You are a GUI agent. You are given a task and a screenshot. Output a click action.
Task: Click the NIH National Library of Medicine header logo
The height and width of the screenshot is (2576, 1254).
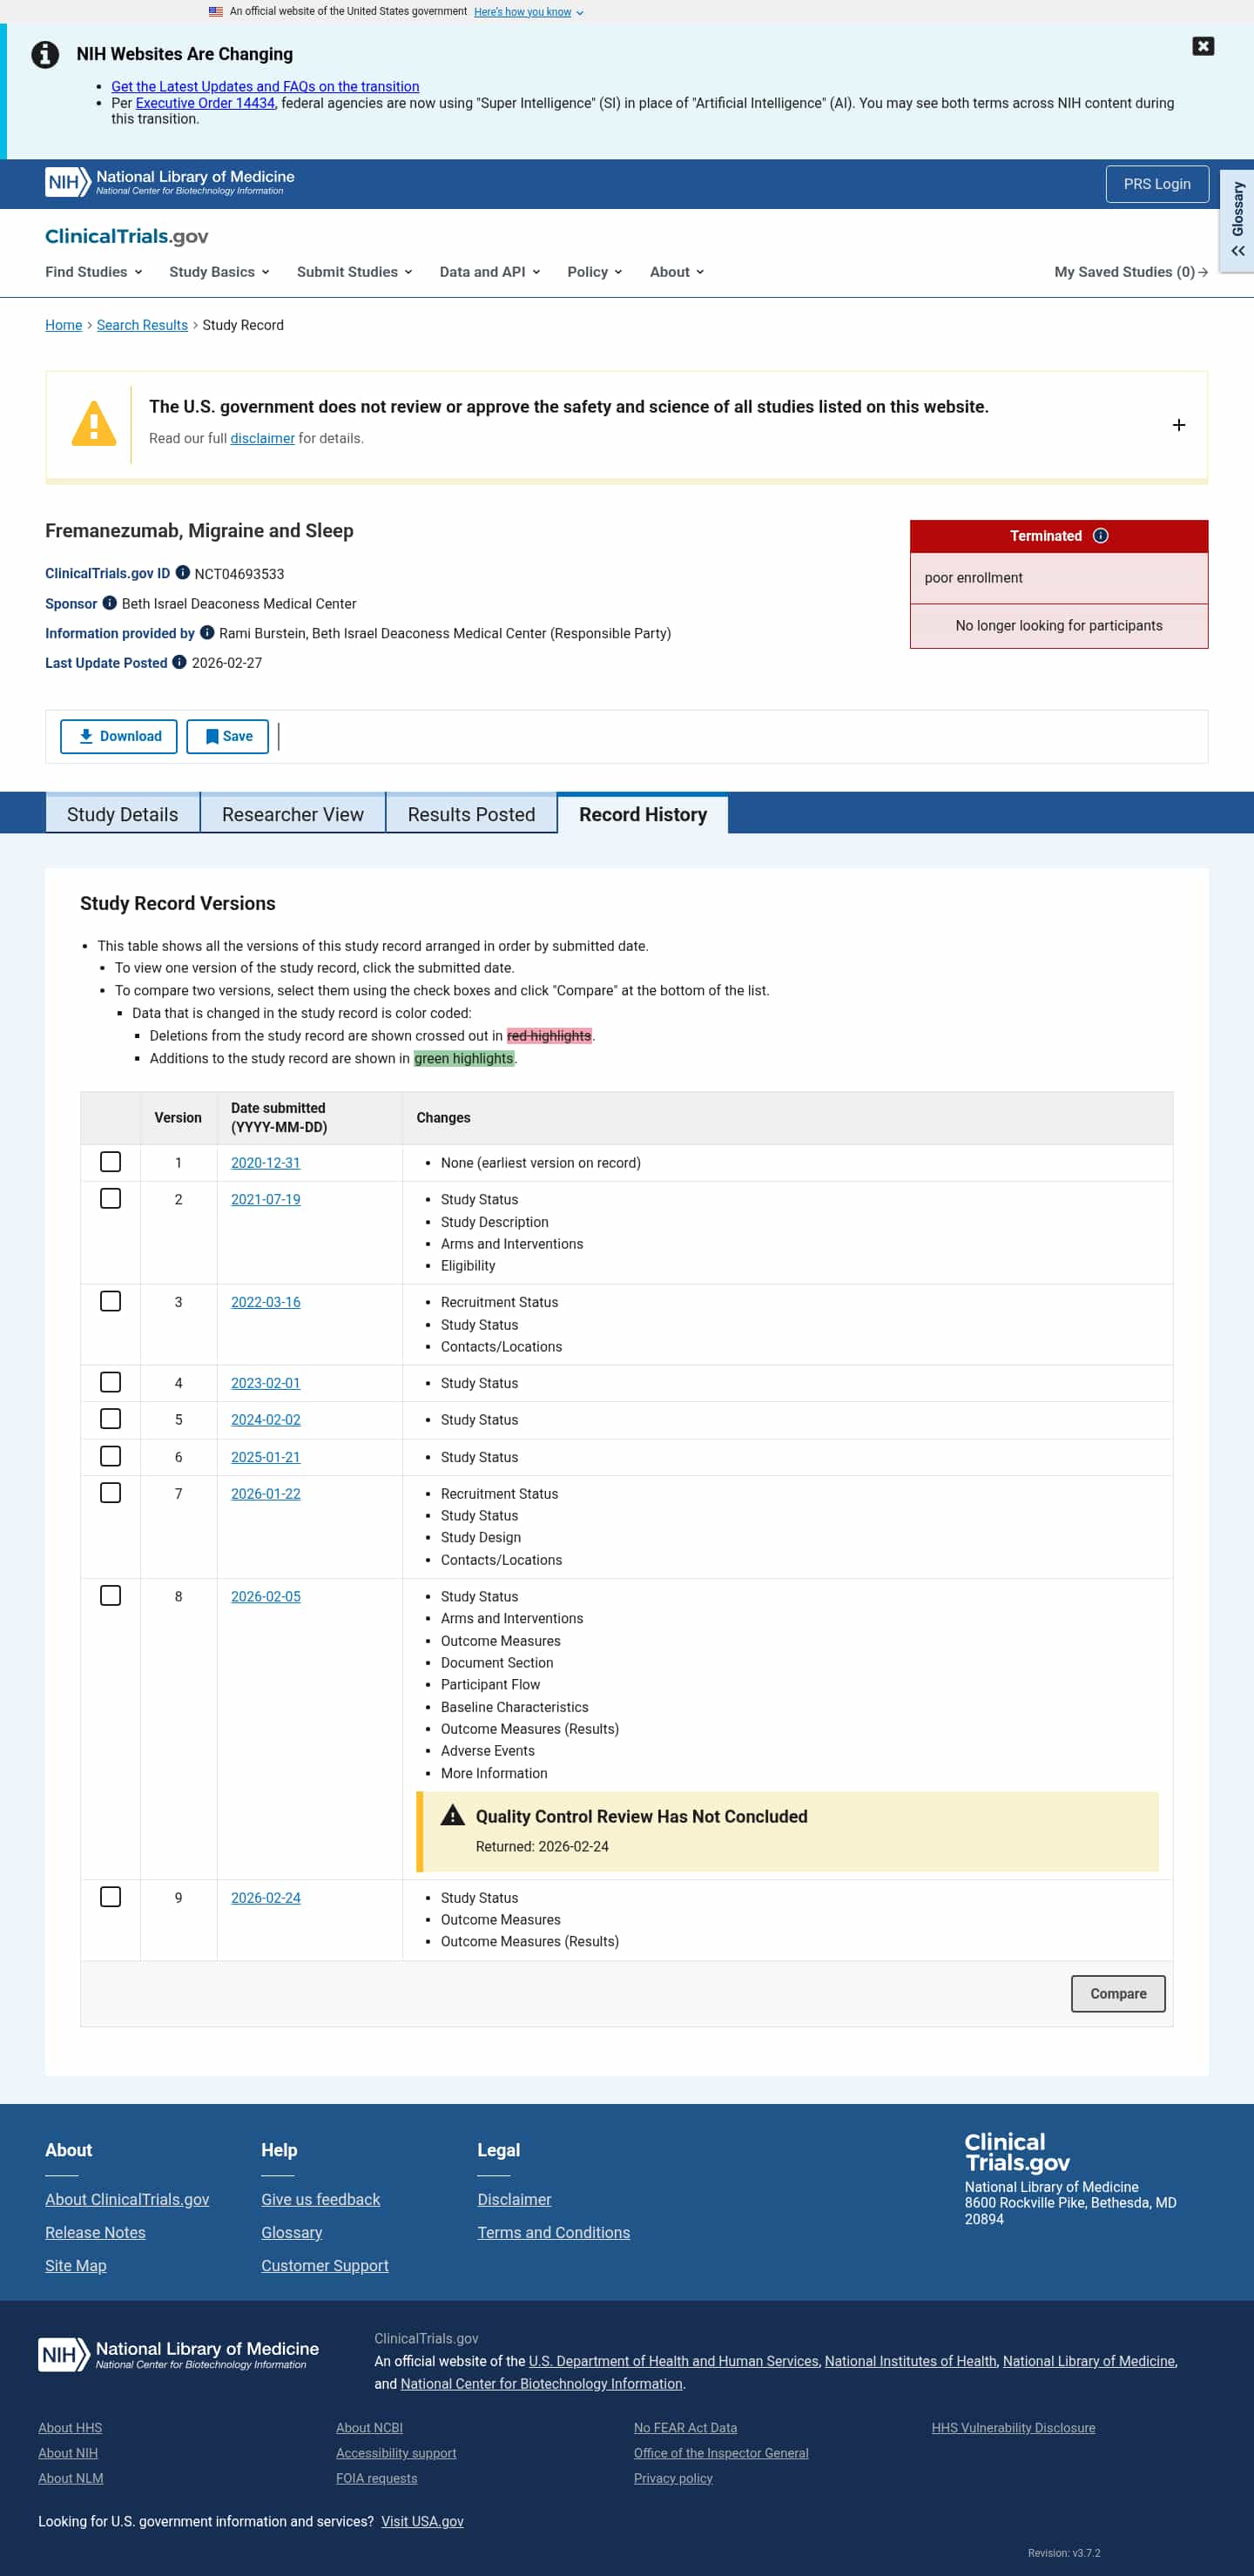[x=170, y=183]
